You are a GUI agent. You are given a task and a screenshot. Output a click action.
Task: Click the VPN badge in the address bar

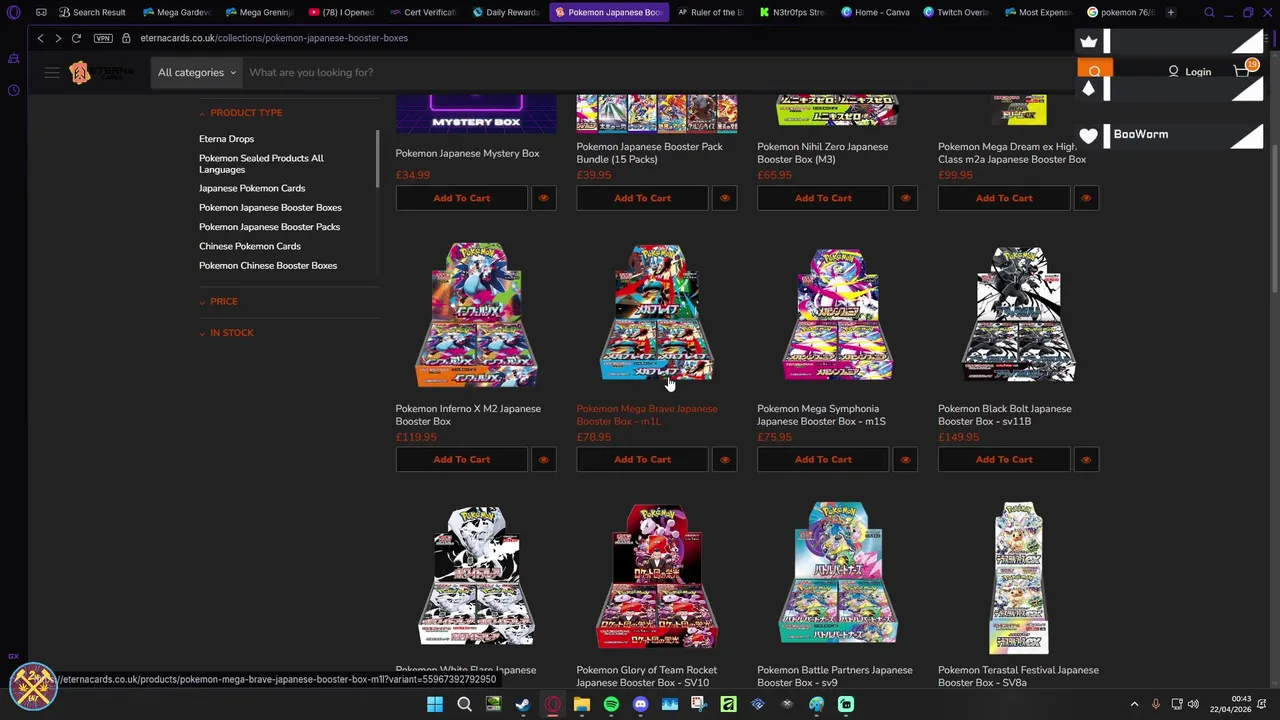pyautogui.click(x=103, y=38)
